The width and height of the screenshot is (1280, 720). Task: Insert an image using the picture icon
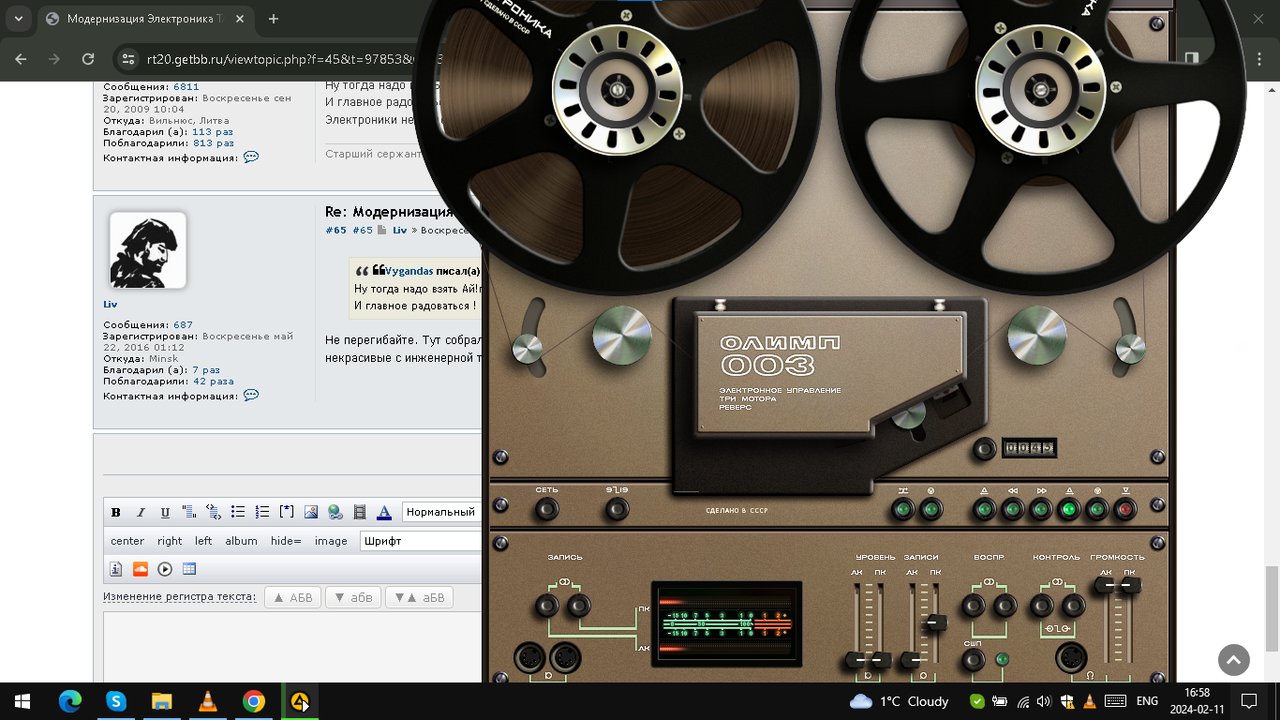(311, 512)
